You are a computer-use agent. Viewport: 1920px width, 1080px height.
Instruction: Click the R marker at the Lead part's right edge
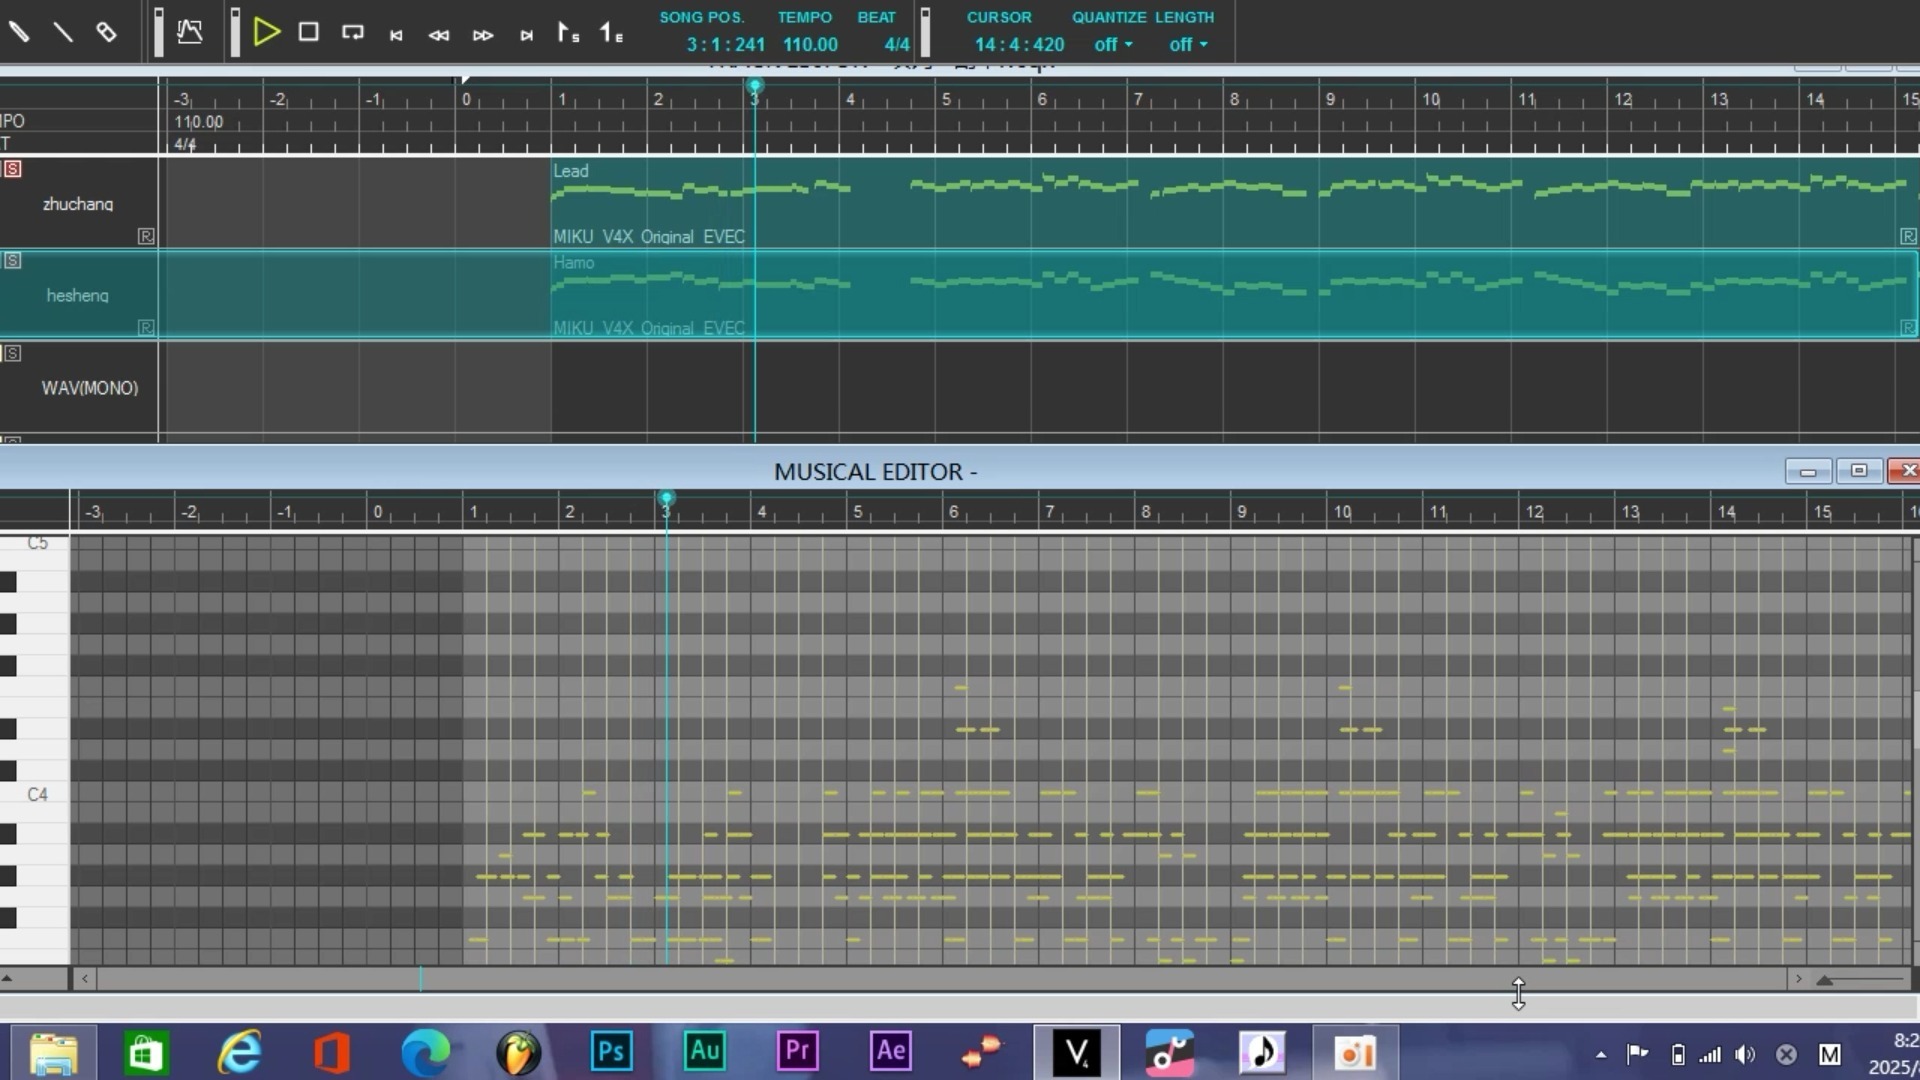click(x=1908, y=236)
